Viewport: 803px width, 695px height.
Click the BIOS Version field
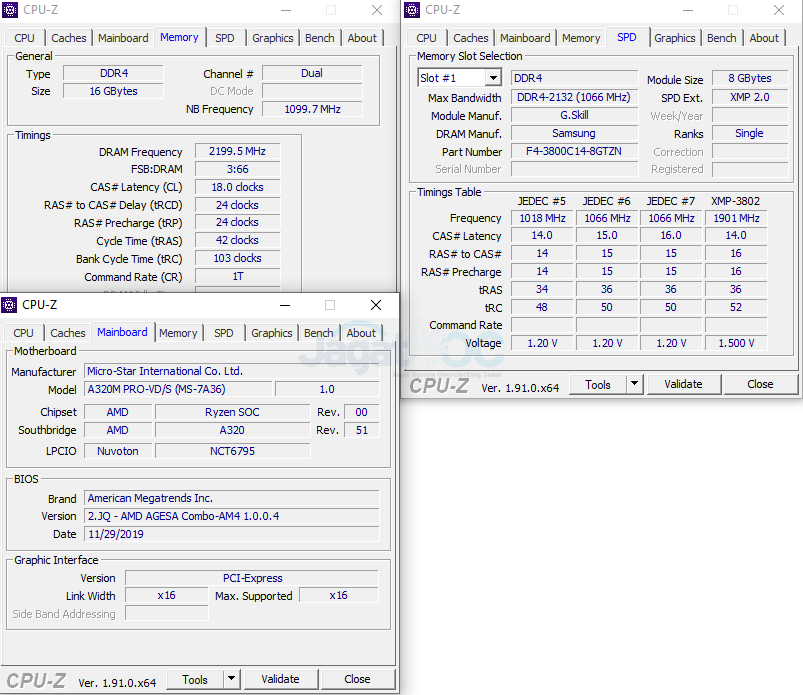click(231, 516)
